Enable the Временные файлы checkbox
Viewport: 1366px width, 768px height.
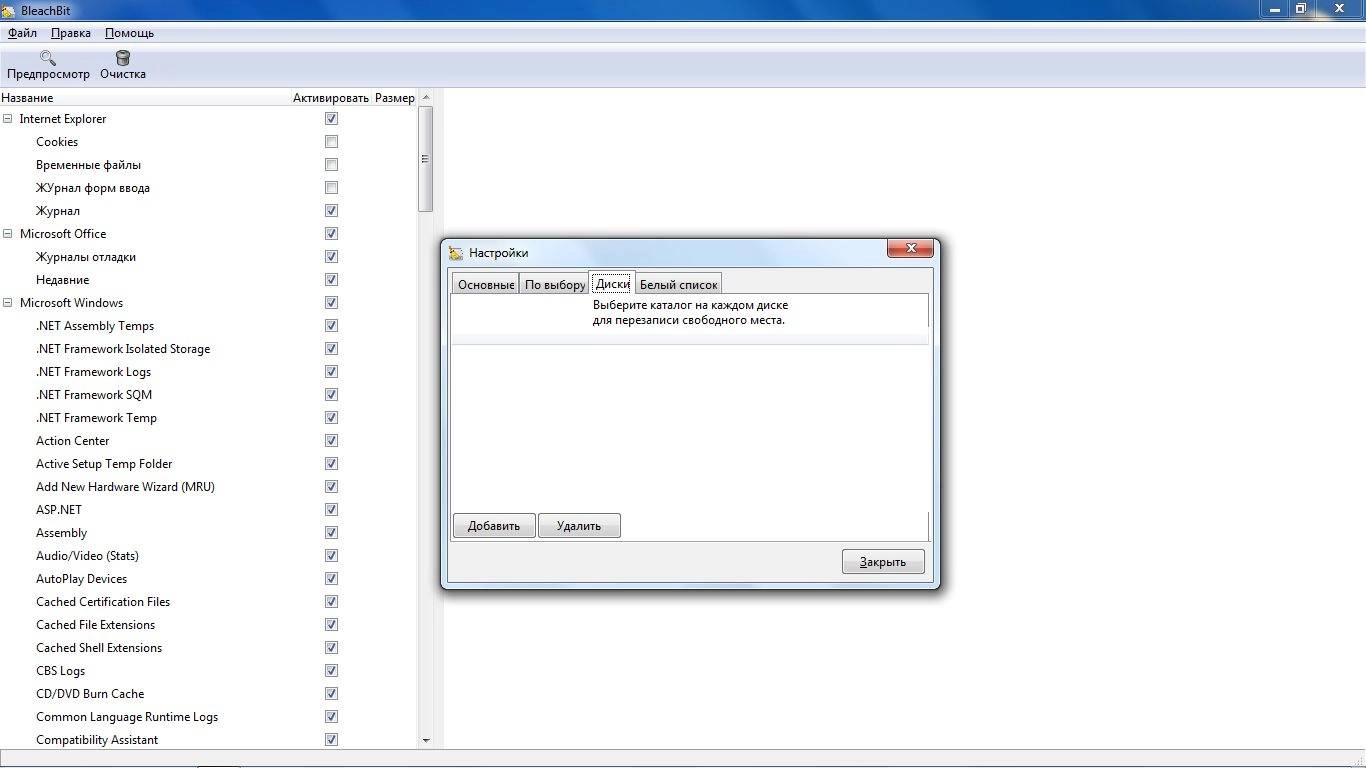tap(331, 165)
